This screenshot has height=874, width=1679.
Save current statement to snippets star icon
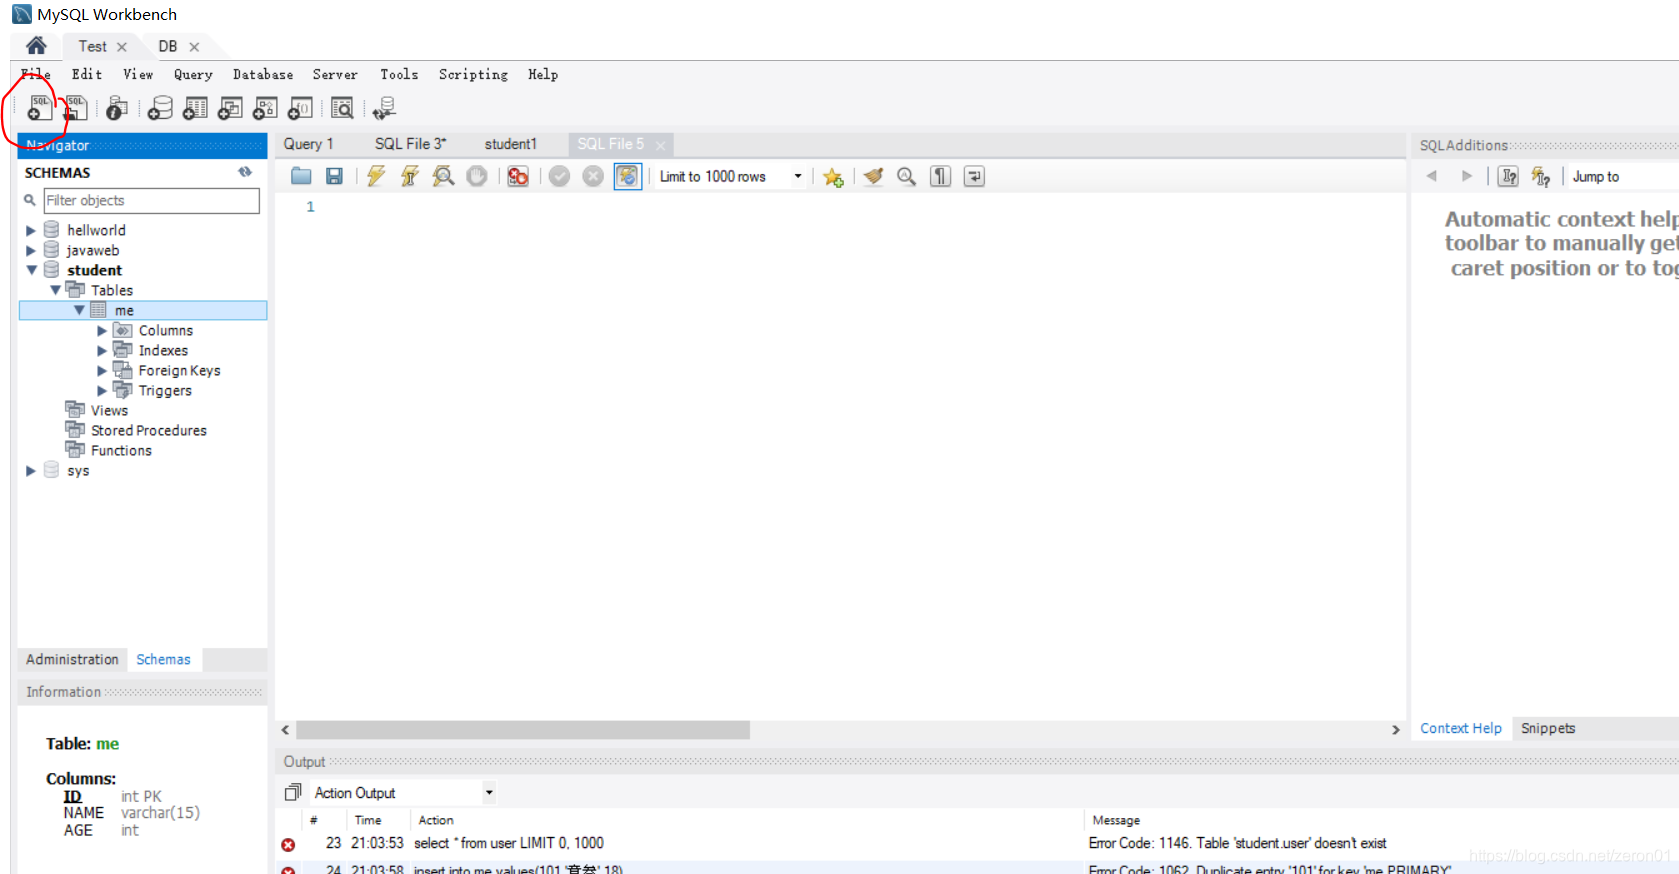pyautogui.click(x=833, y=177)
